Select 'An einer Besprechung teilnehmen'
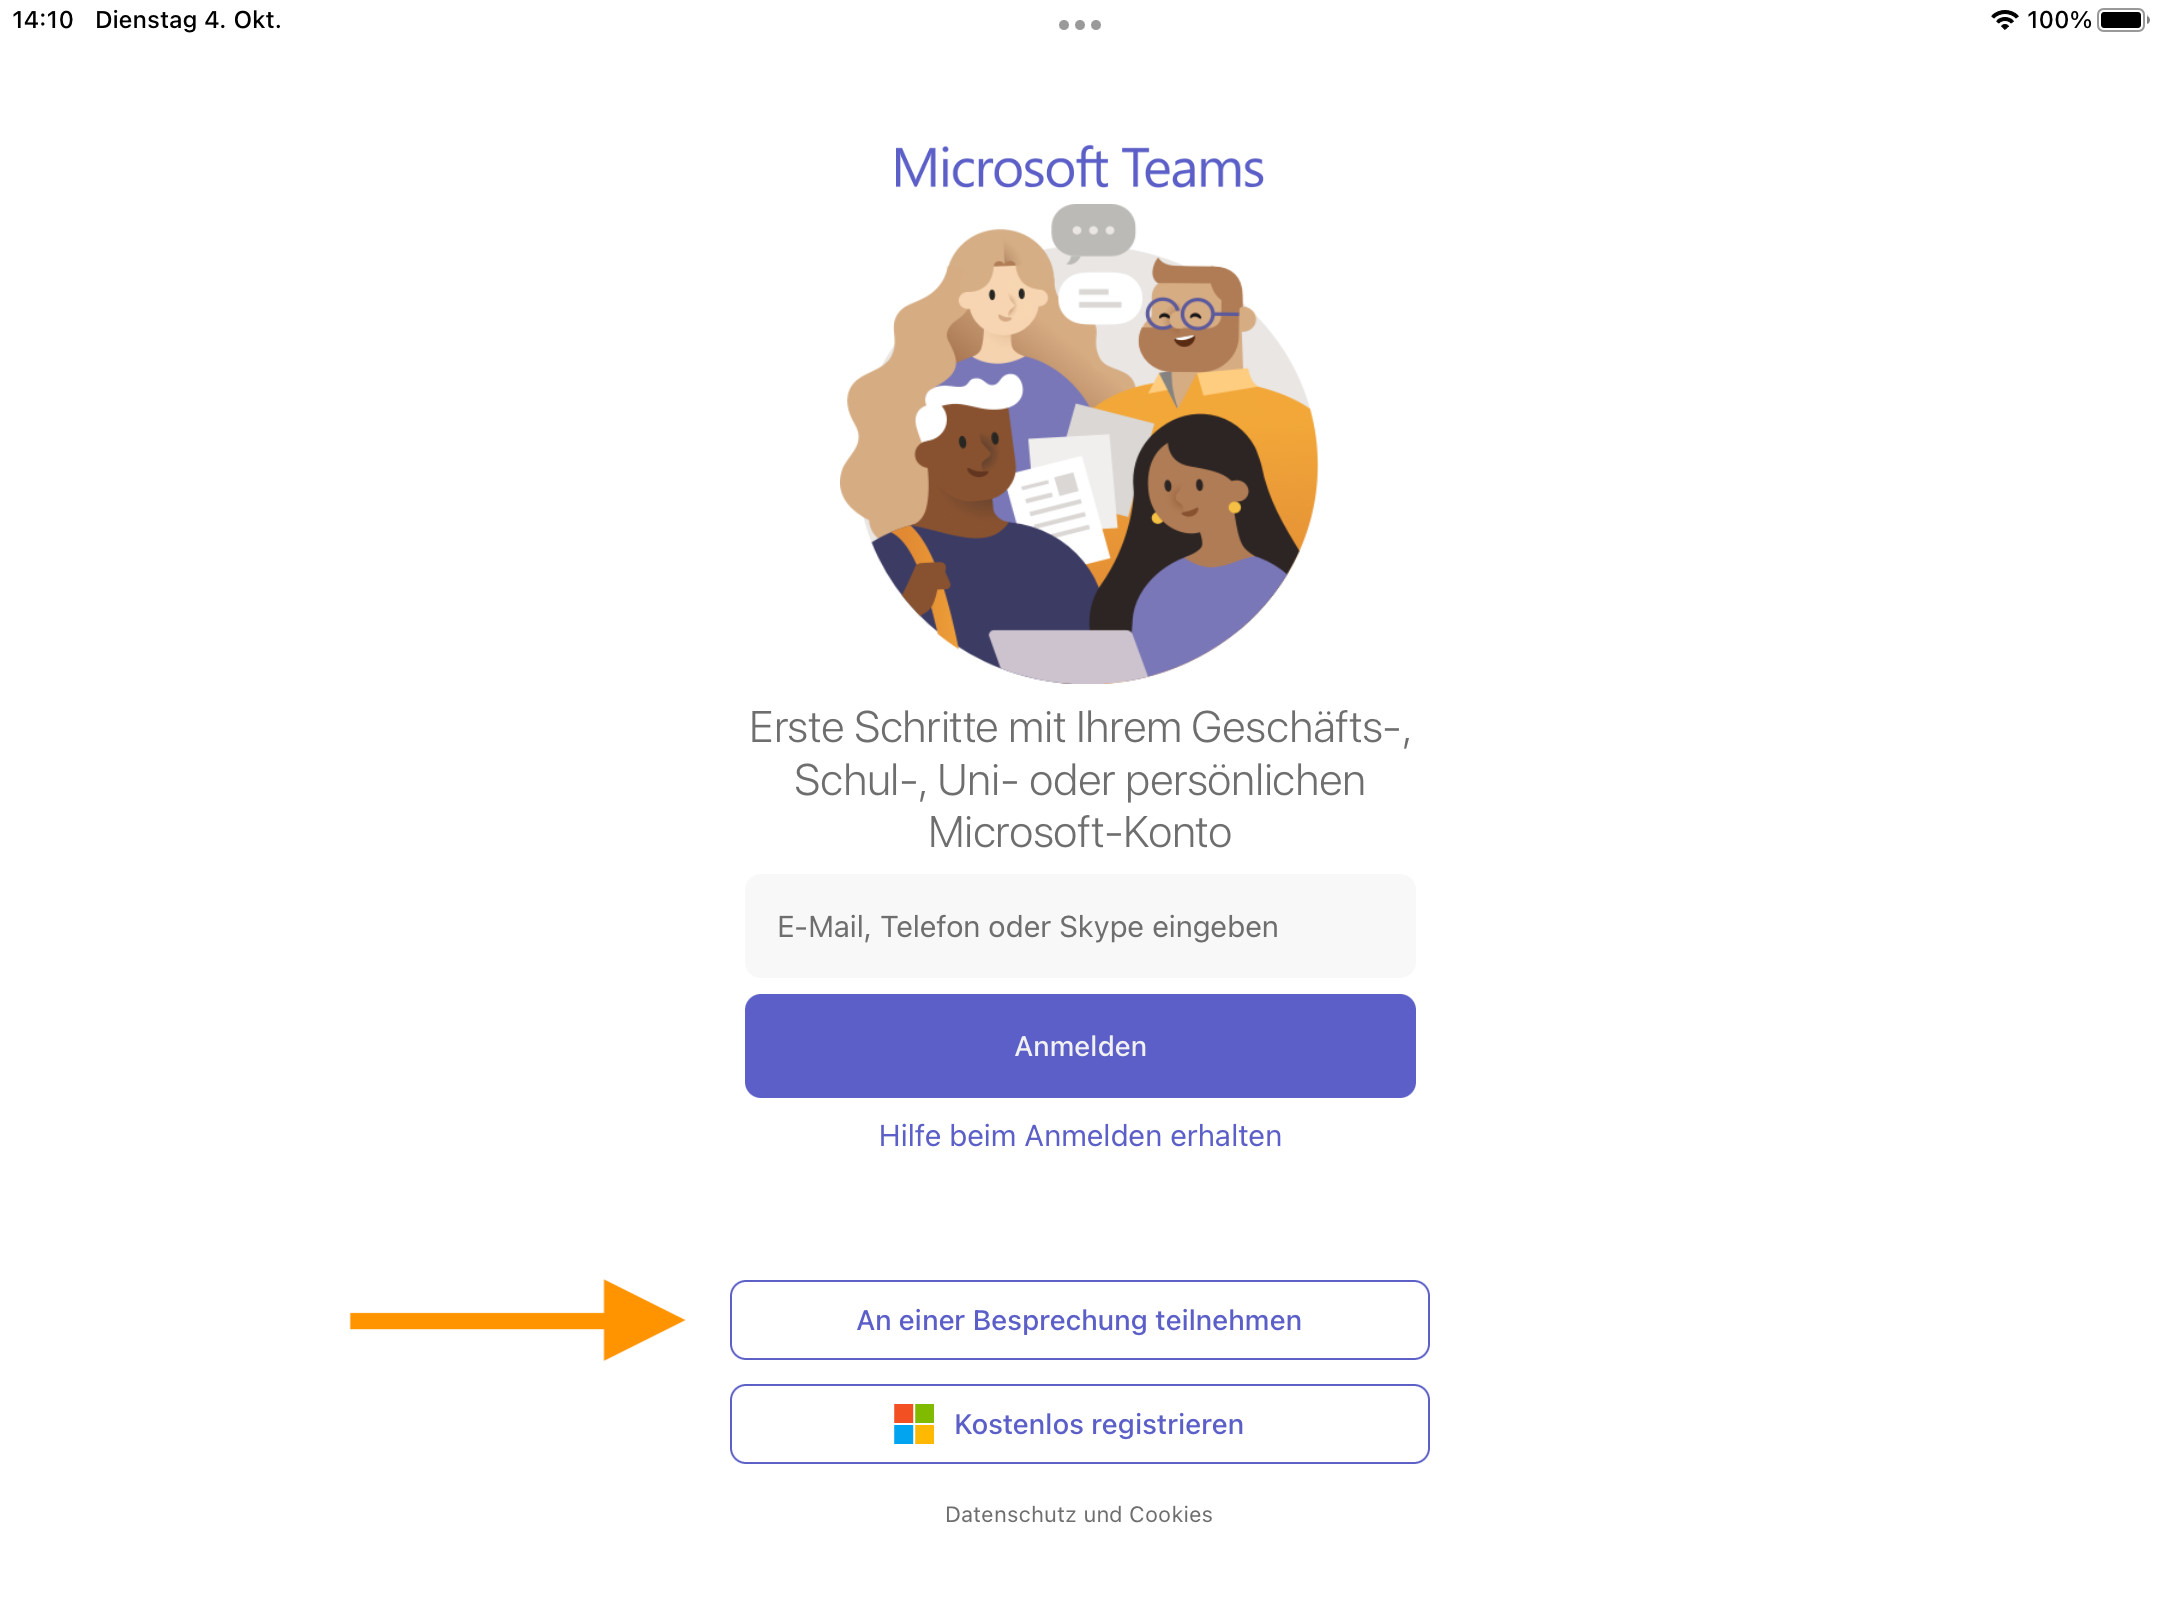The width and height of the screenshot is (2160, 1620). tap(1080, 1320)
